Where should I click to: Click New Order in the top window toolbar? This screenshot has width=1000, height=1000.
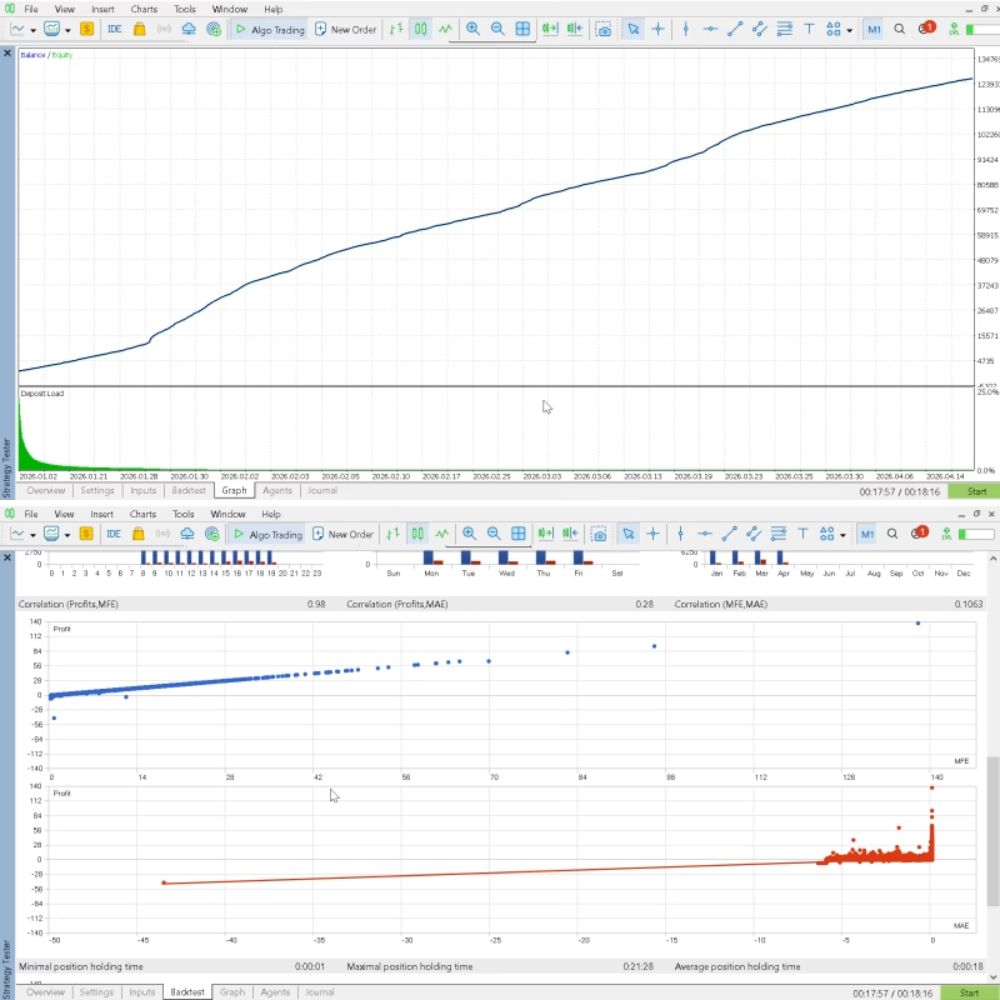[x=346, y=29]
